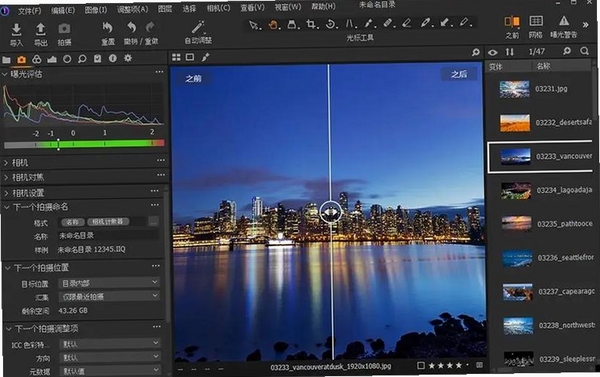Viewport: 600px width, 377px height.
Task: Click the 导出 export icon
Action: (x=41, y=29)
